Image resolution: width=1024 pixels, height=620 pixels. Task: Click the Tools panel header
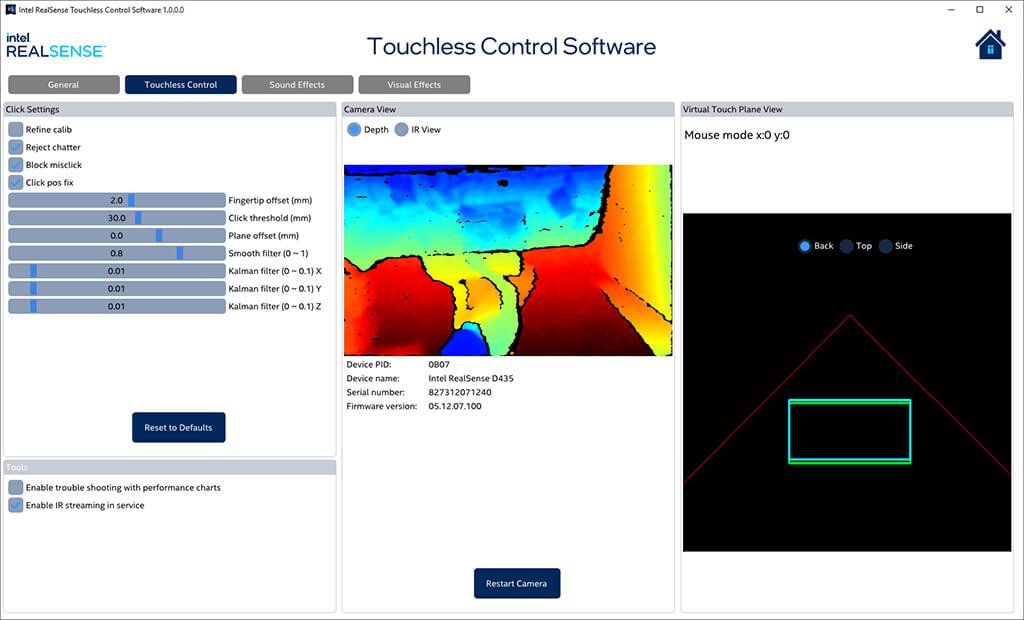(170, 467)
